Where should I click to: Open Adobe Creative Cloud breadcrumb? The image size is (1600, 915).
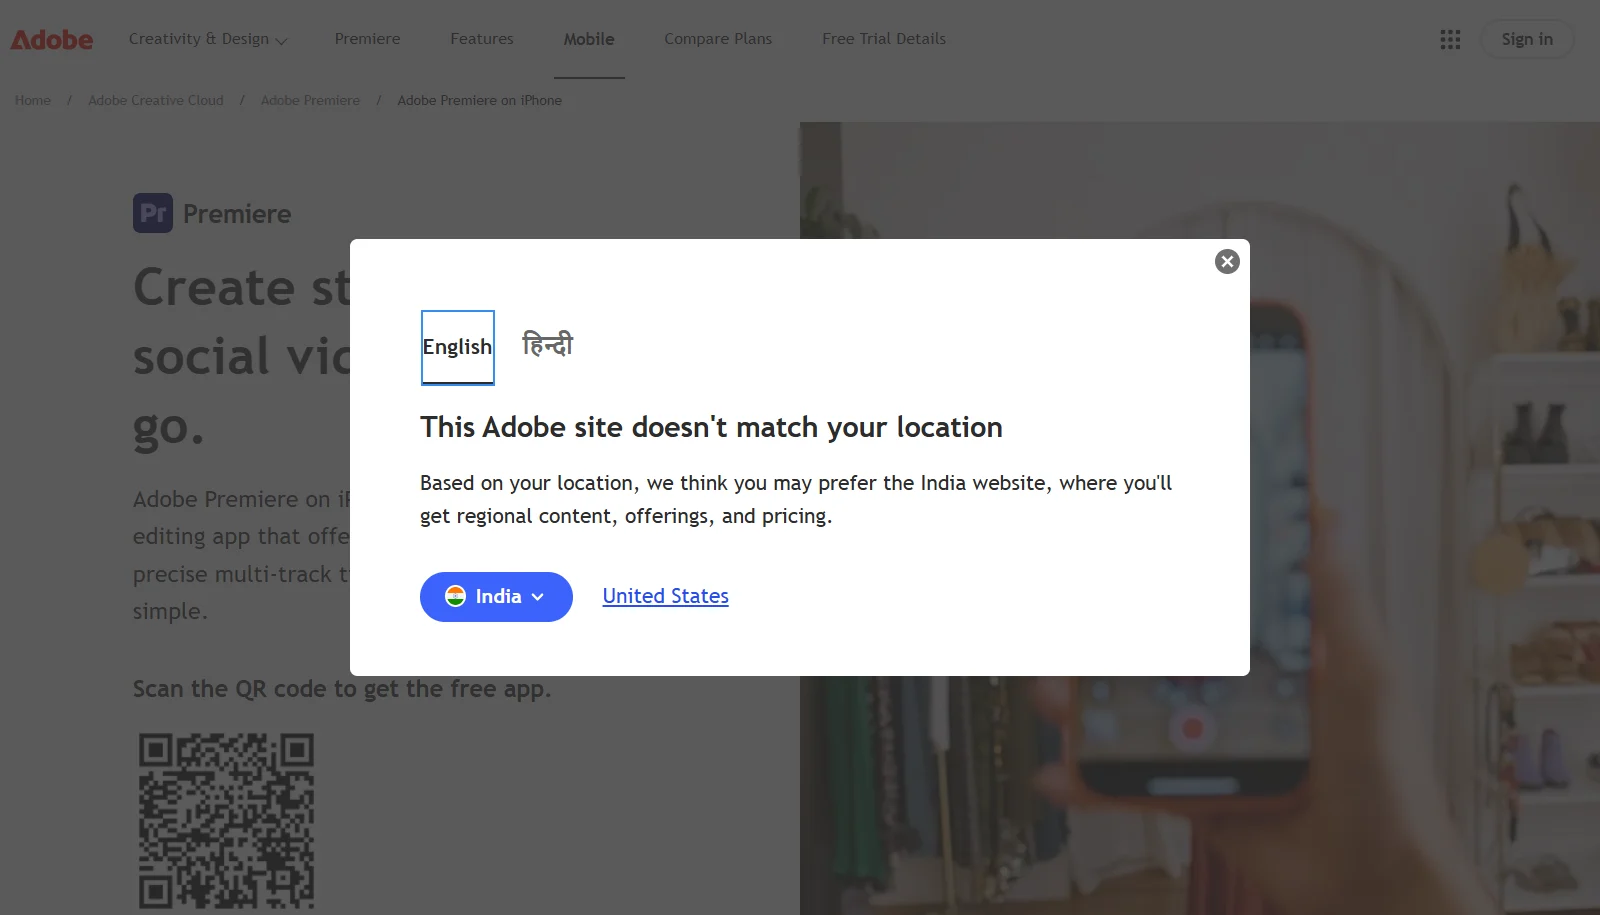[155, 100]
